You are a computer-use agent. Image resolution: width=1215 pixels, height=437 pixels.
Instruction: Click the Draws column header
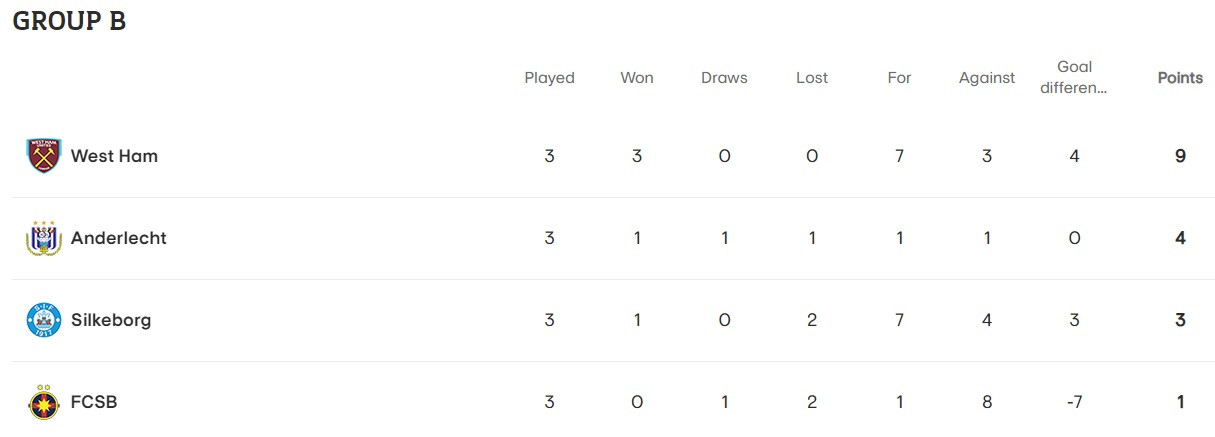(x=724, y=78)
